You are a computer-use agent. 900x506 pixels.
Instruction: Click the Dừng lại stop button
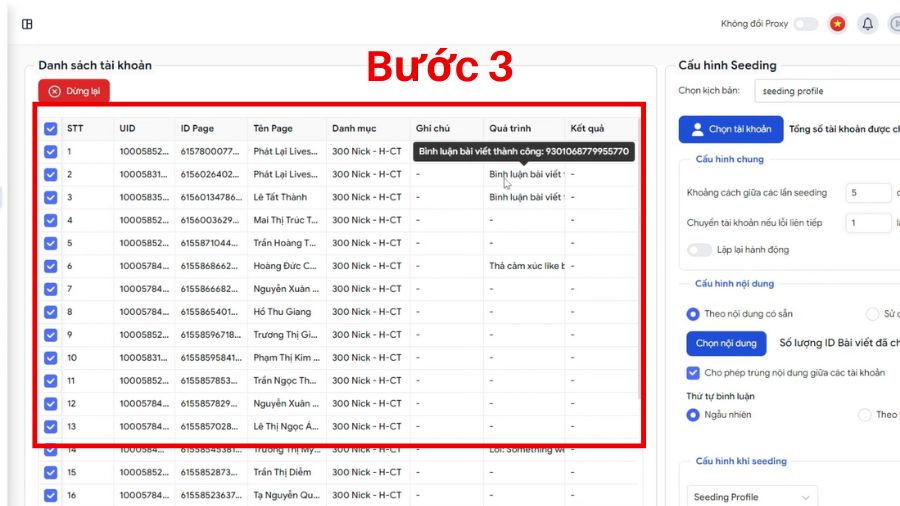74,91
